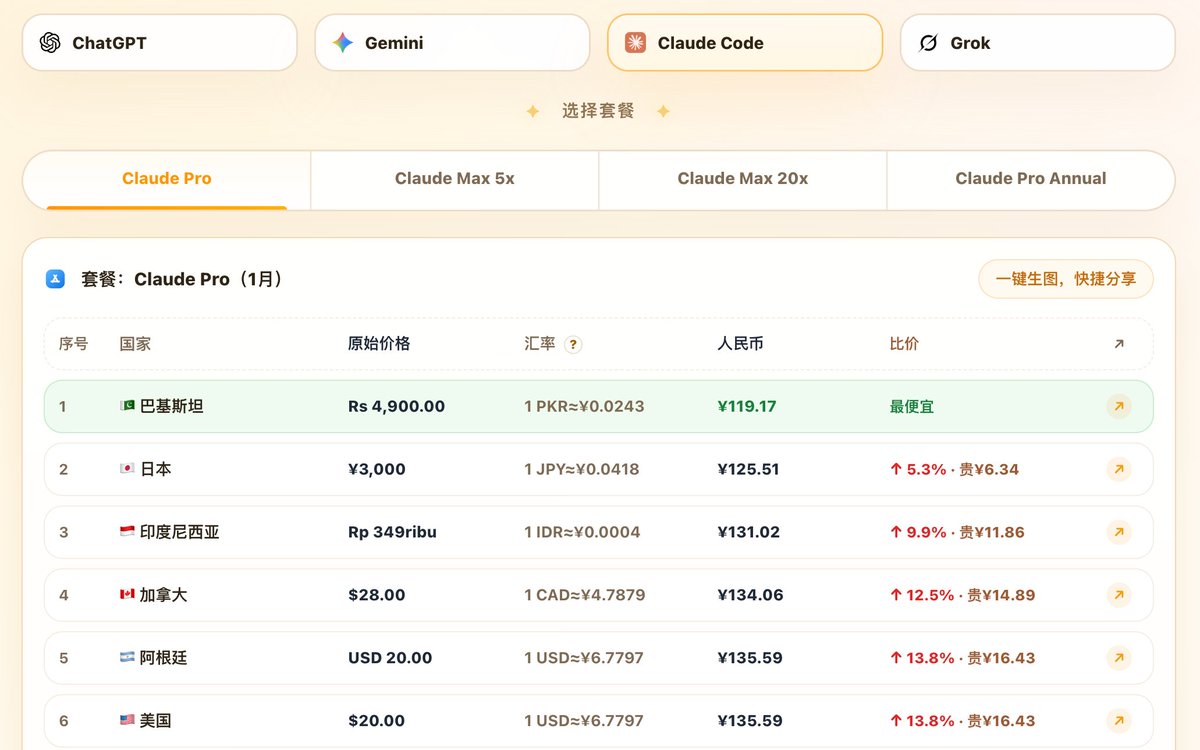Image resolution: width=1200 pixels, height=750 pixels.
Task: Open the arrow link for 日本 row
Action: pyautogui.click(x=1119, y=469)
